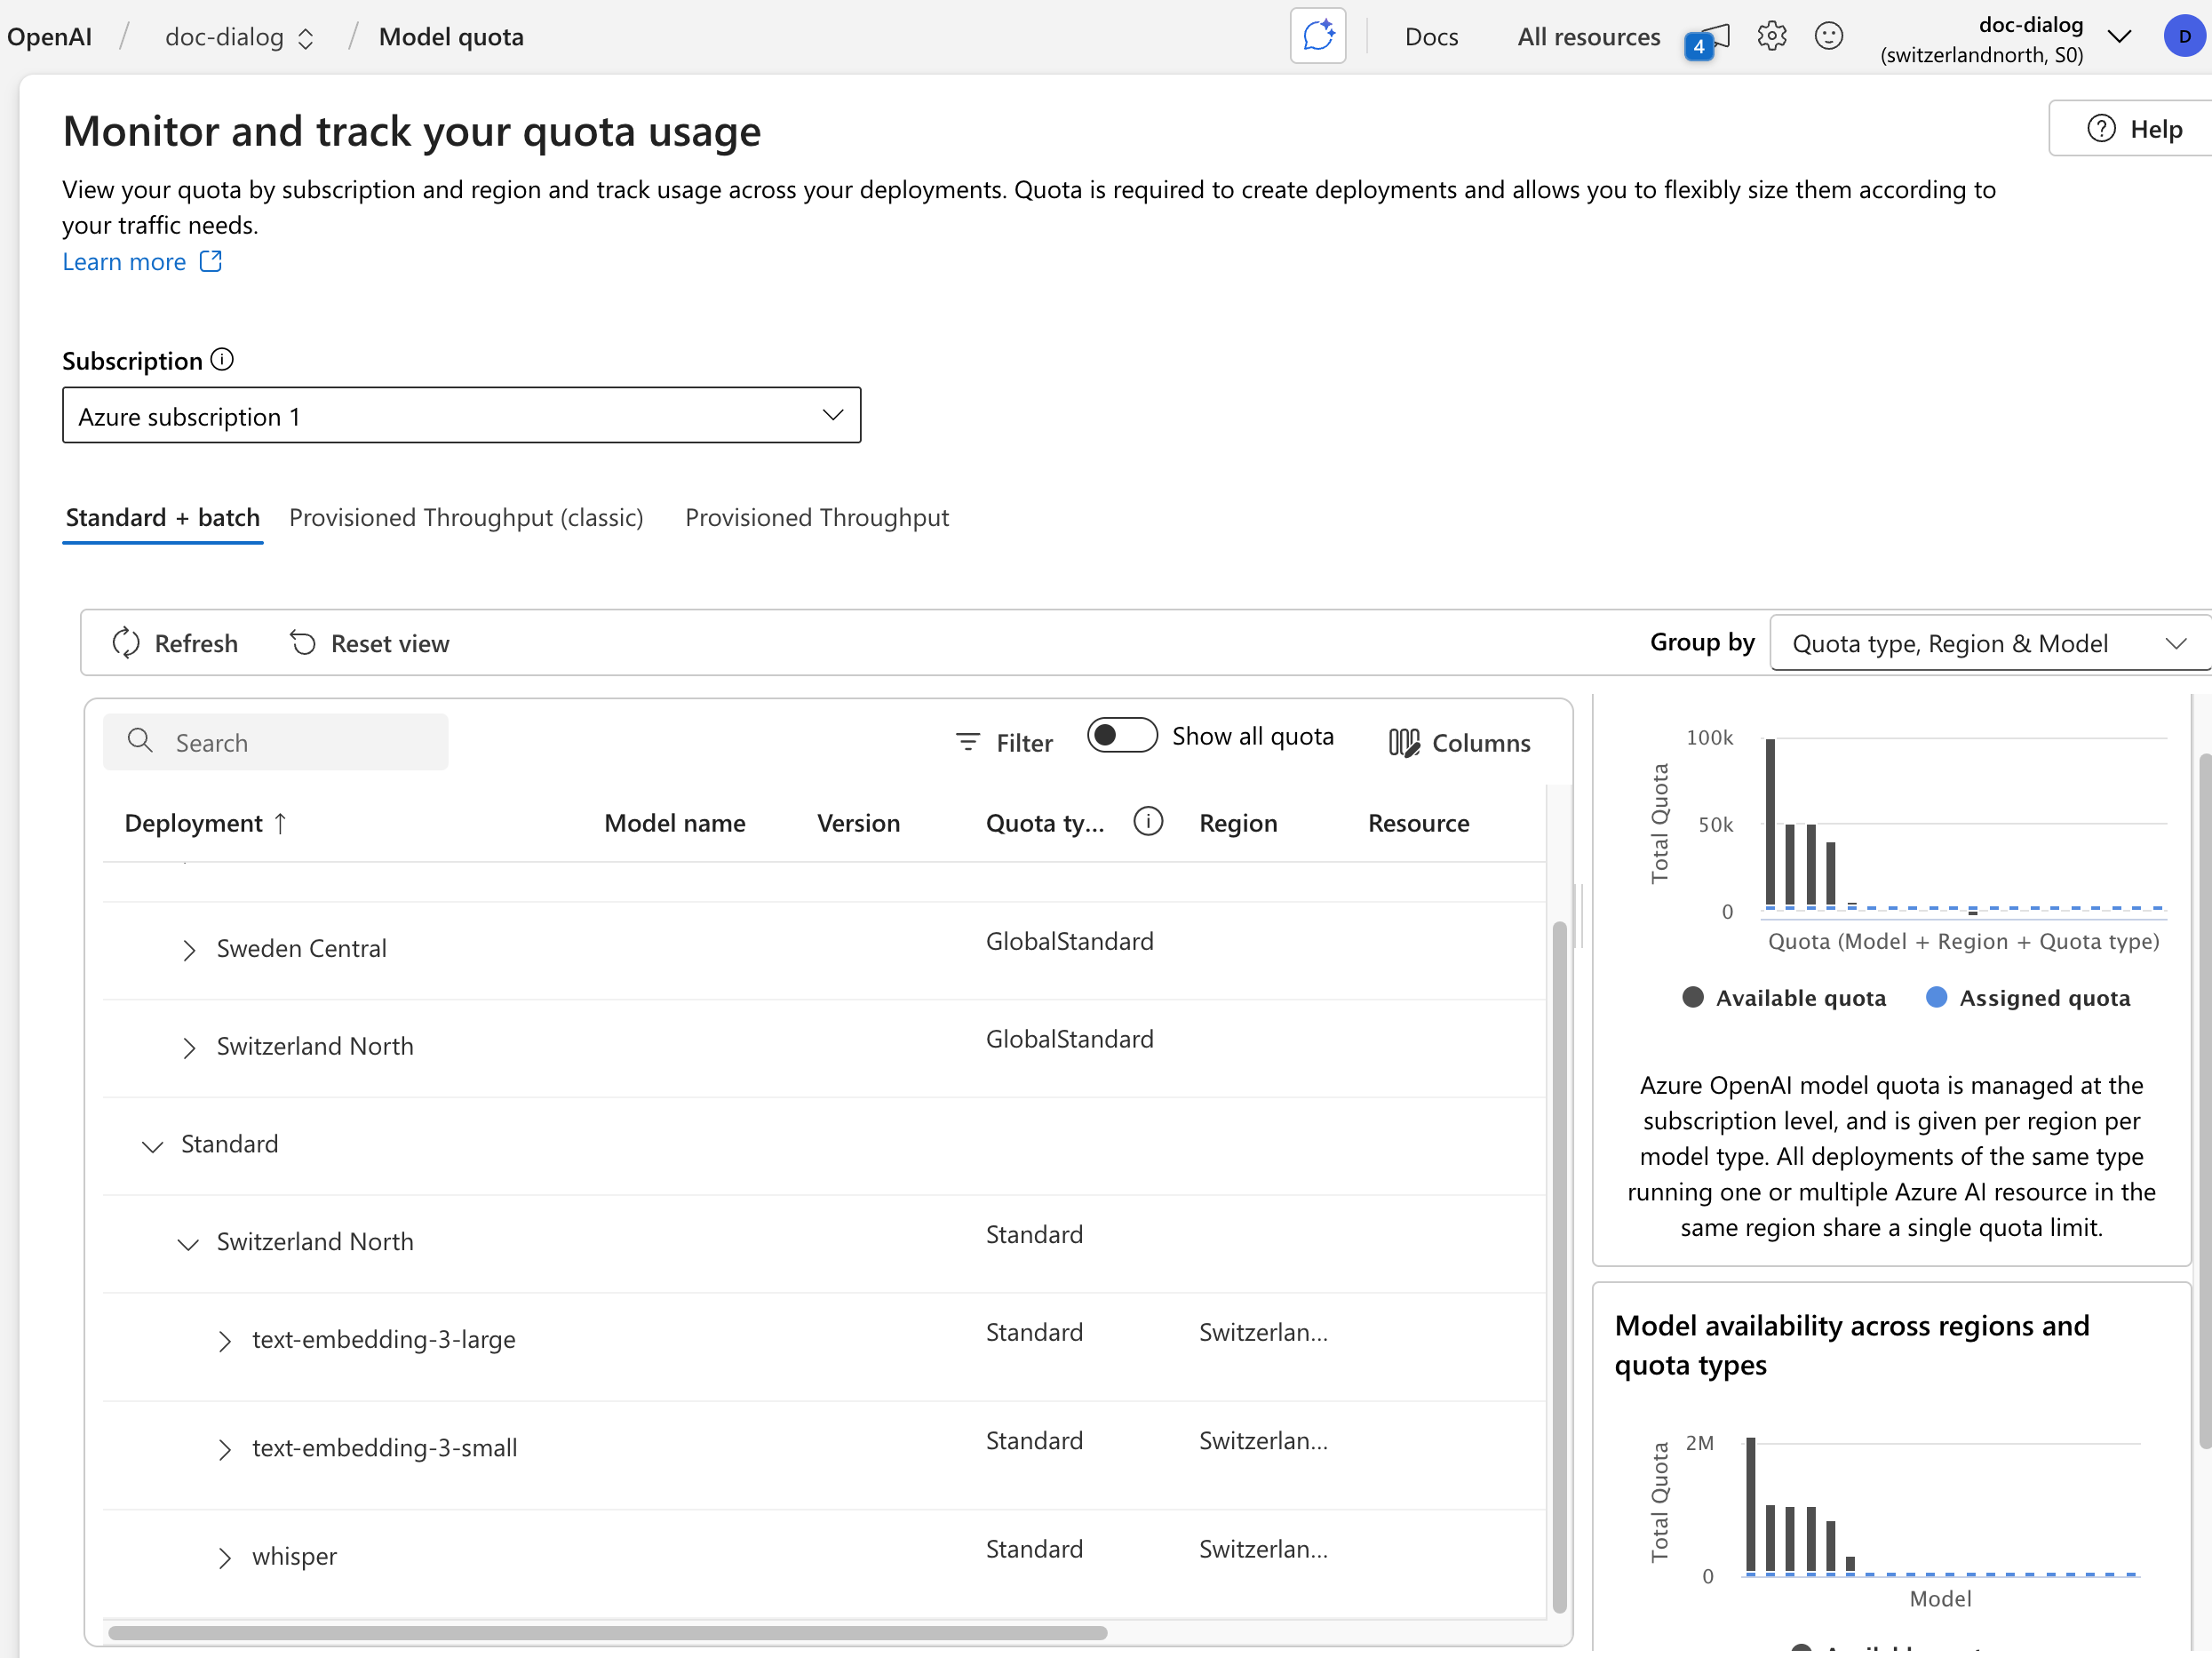Click the Assigned quota legend swatch
This screenshot has height=1658, width=2212.
1936,997
